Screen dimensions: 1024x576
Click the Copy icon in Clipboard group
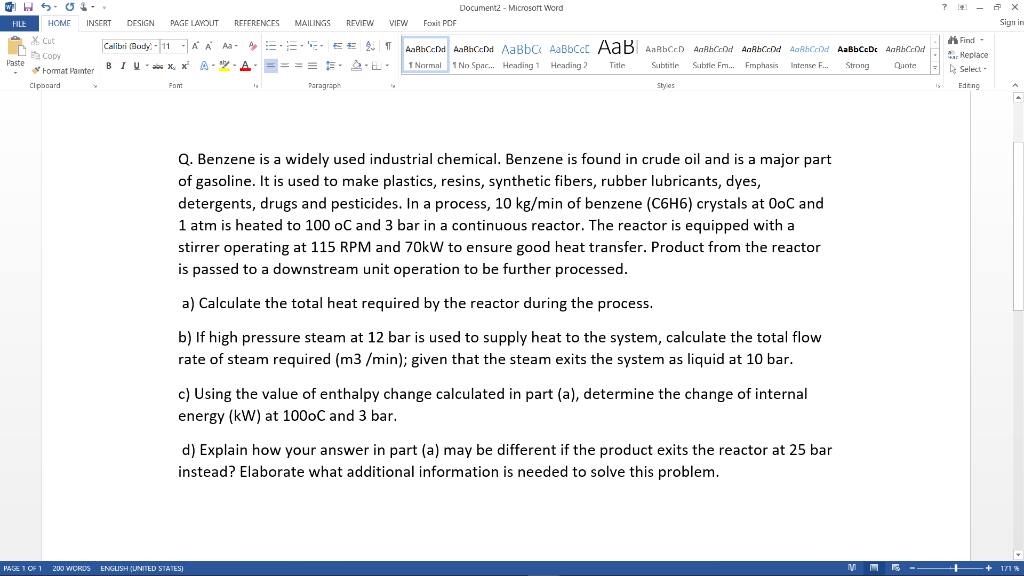point(36,56)
